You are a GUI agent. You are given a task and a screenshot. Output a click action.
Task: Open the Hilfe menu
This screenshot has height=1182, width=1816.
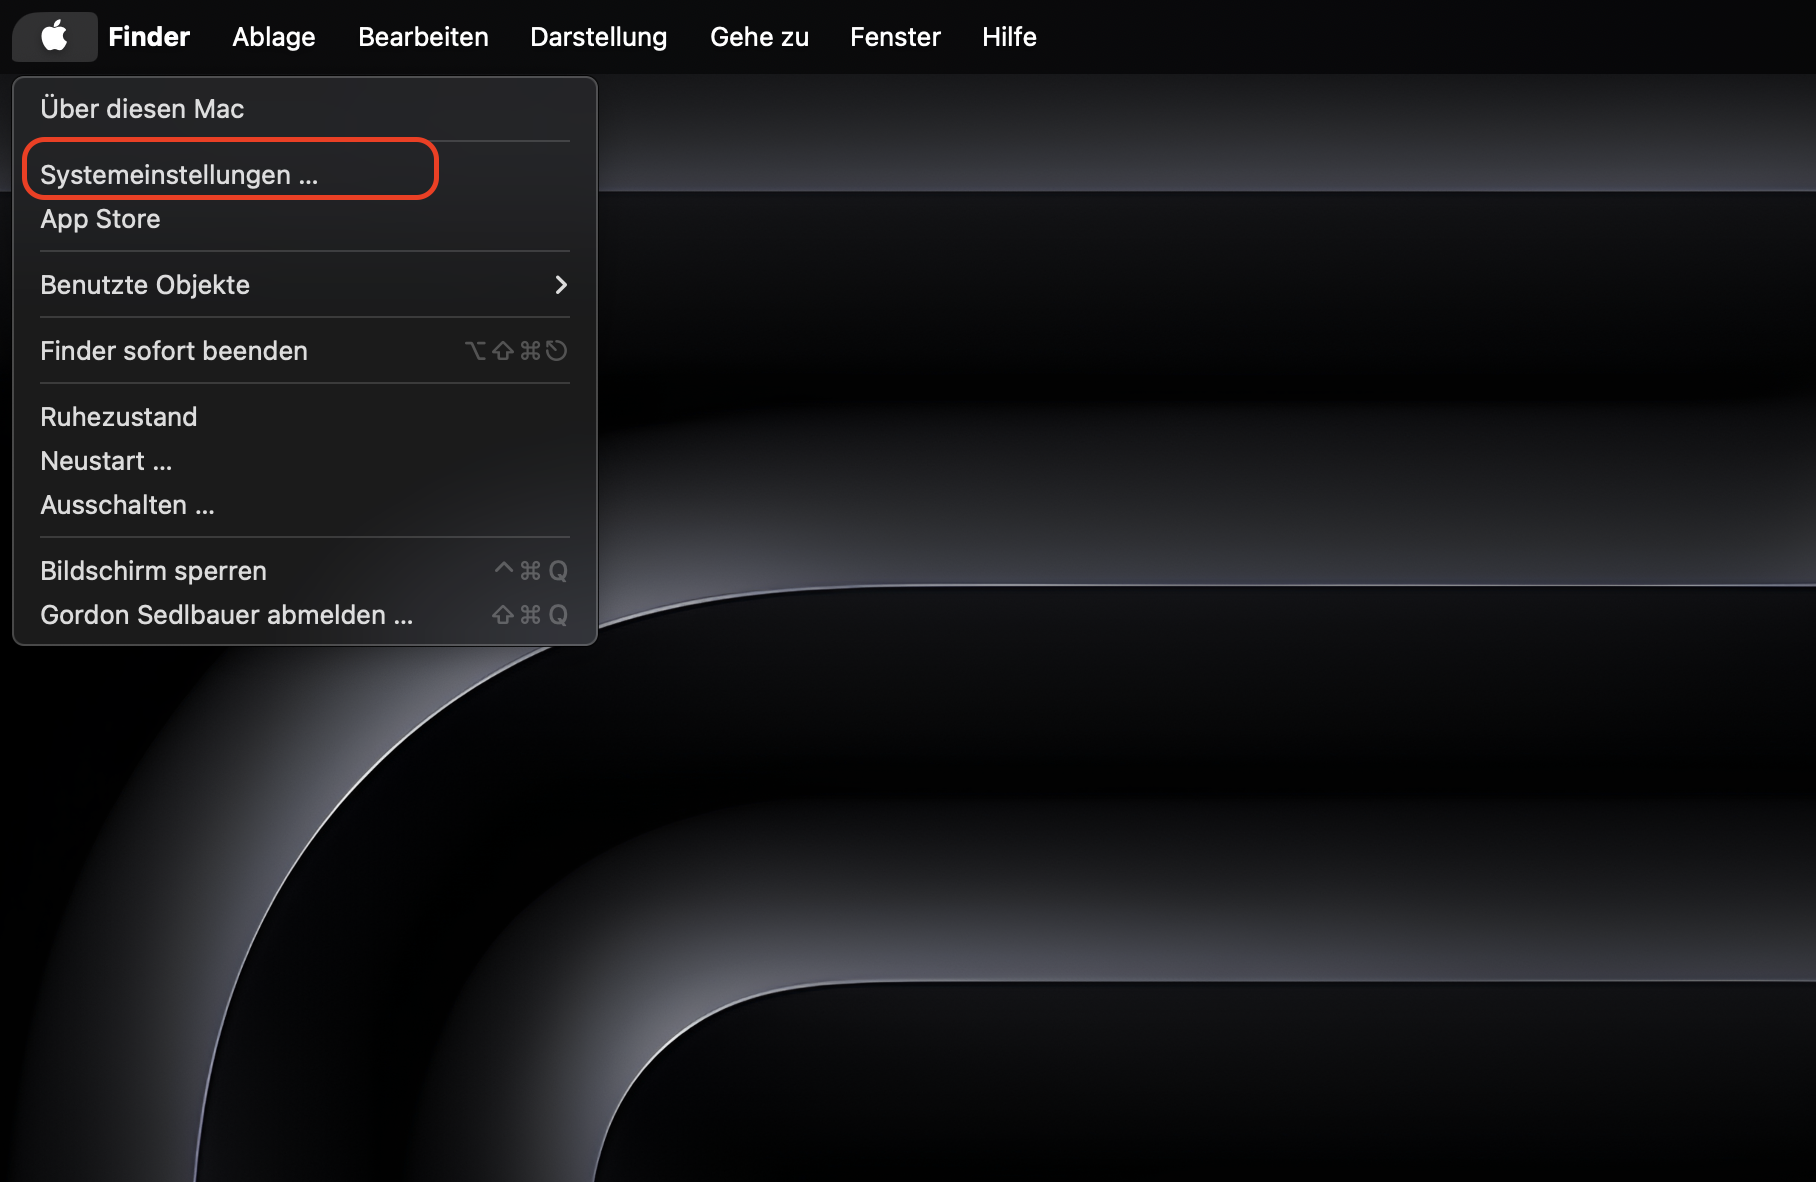[x=1008, y=36]
